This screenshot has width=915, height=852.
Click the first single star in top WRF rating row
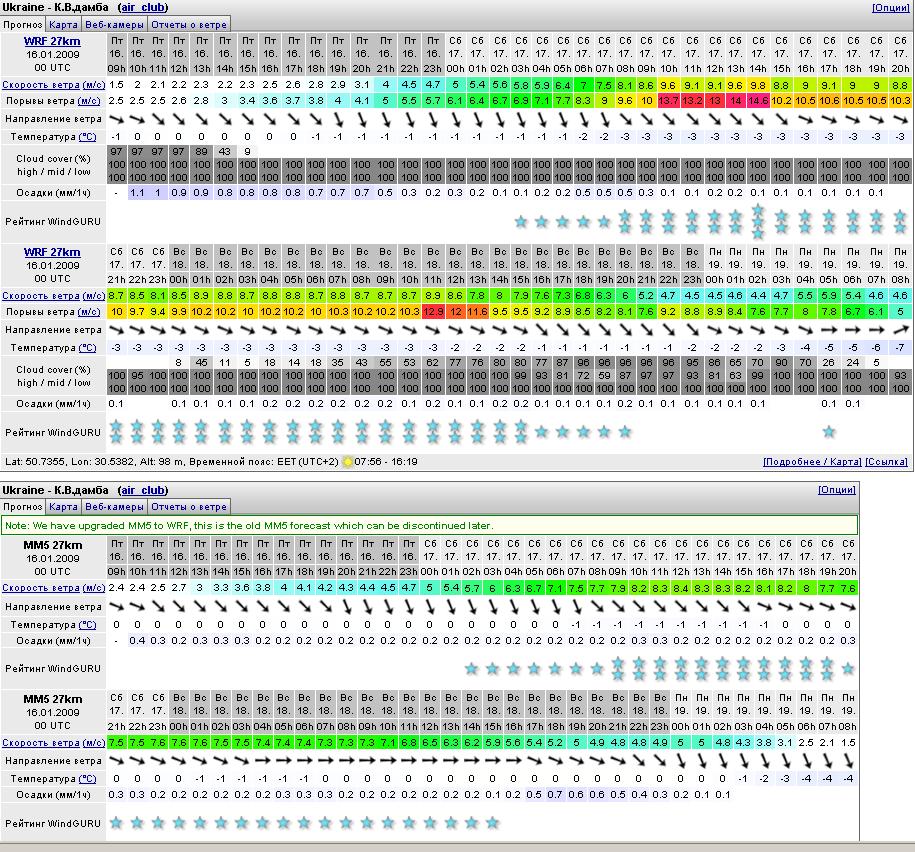[520, 222]
